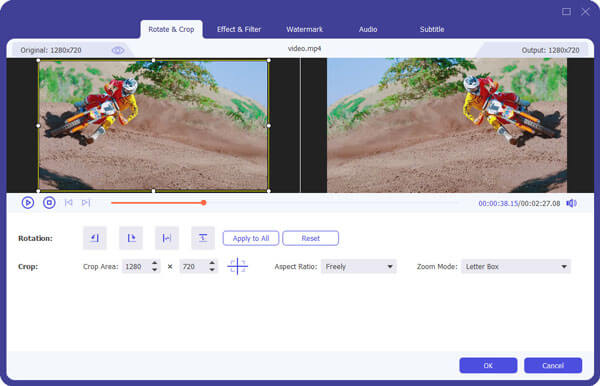The width and height of the screenshot is (600, 386).
Task: Click the orange playback progress handle
Action: click(x=204, y=203)
